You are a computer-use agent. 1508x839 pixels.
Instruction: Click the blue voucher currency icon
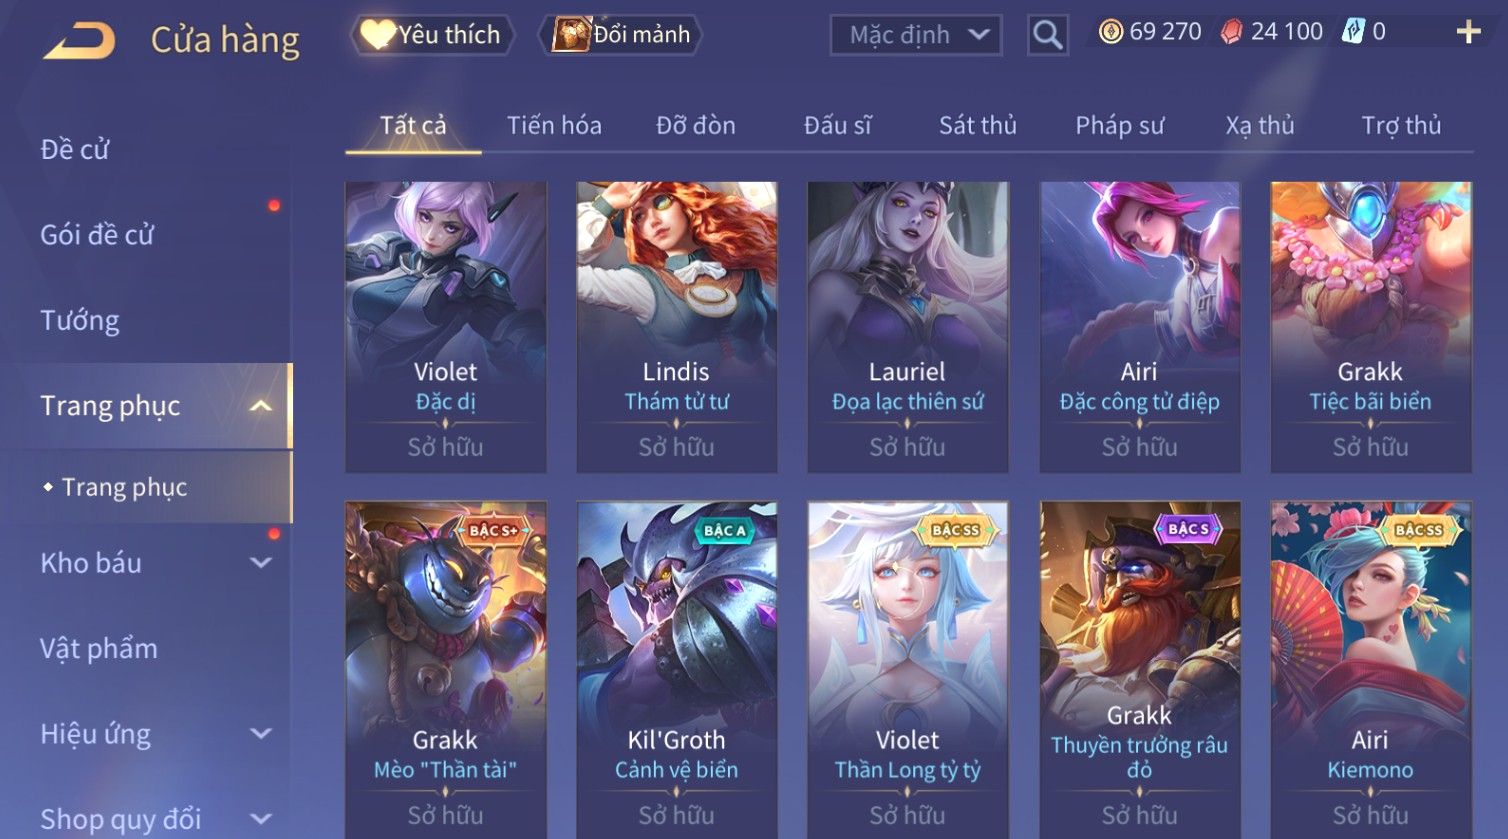pos(1353,32)
